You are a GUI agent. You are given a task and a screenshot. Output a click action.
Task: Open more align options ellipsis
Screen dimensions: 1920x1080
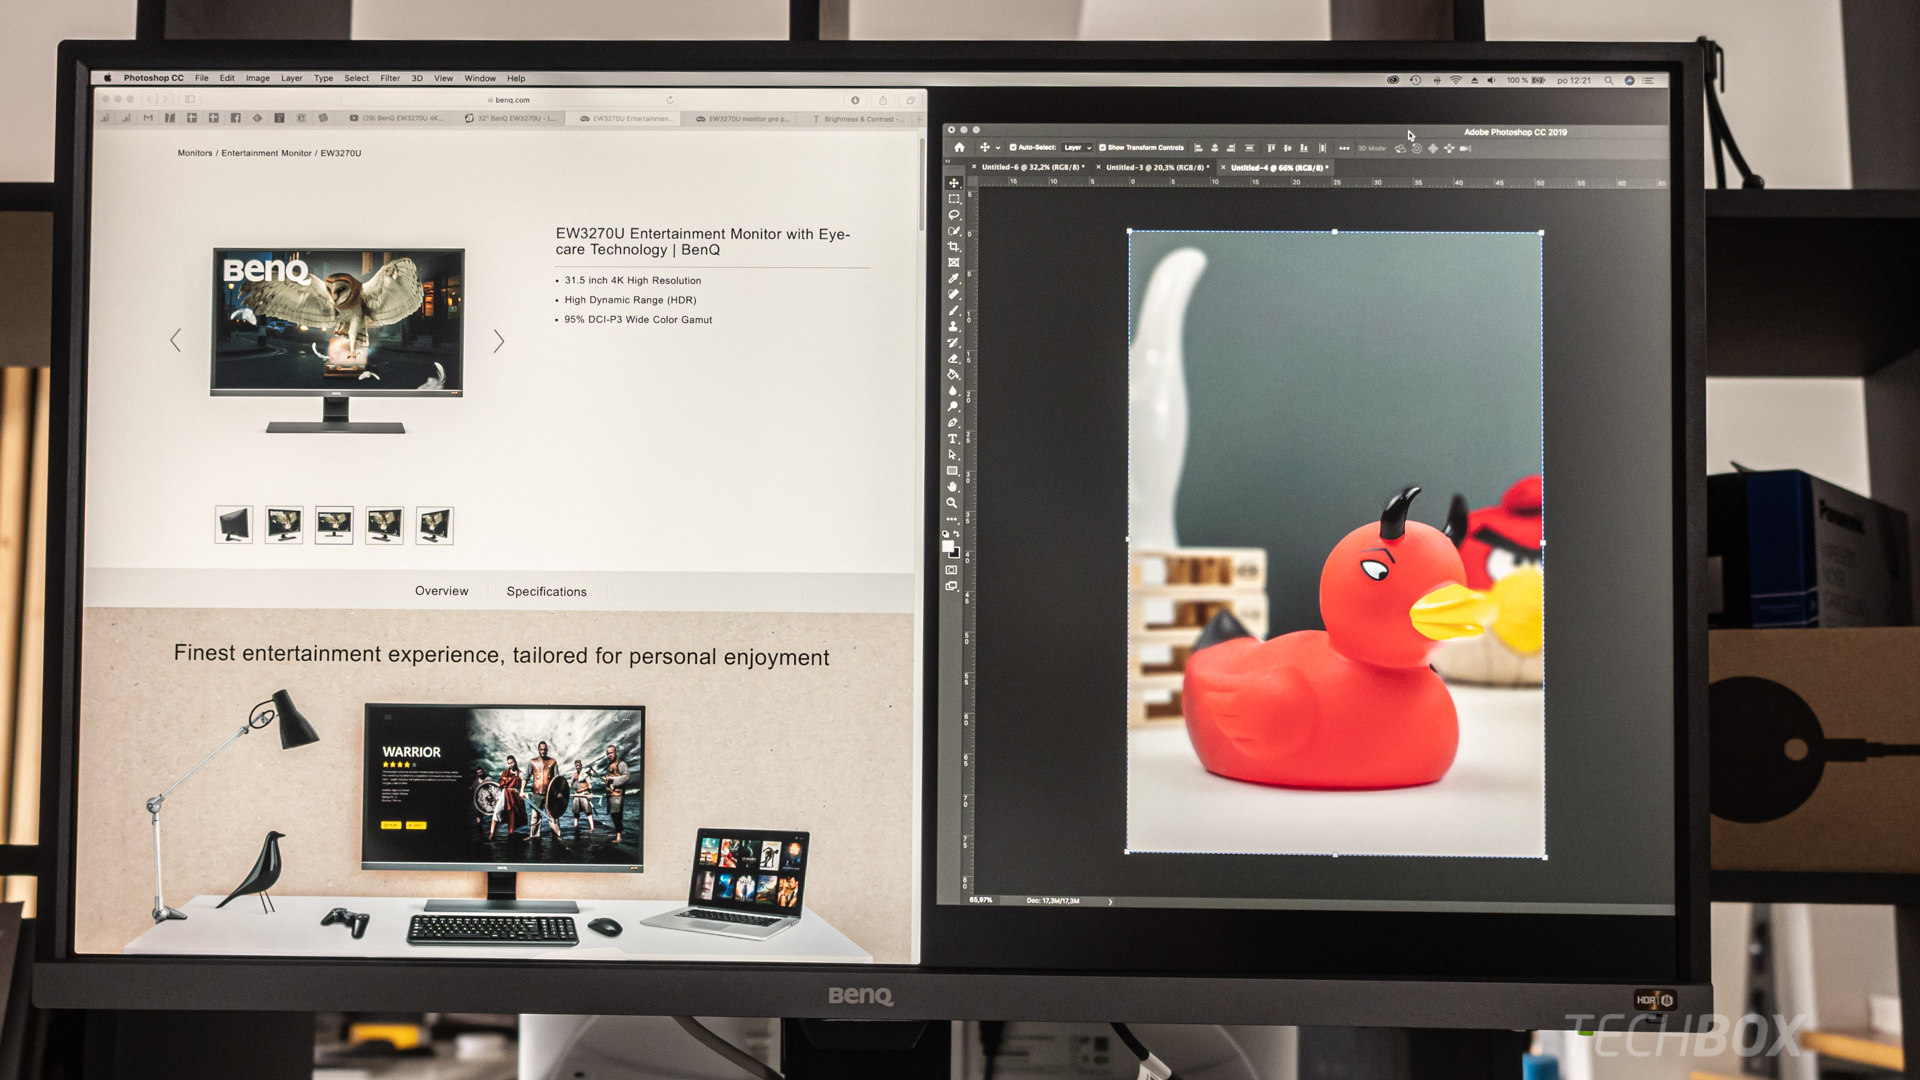click(1344, 148)
